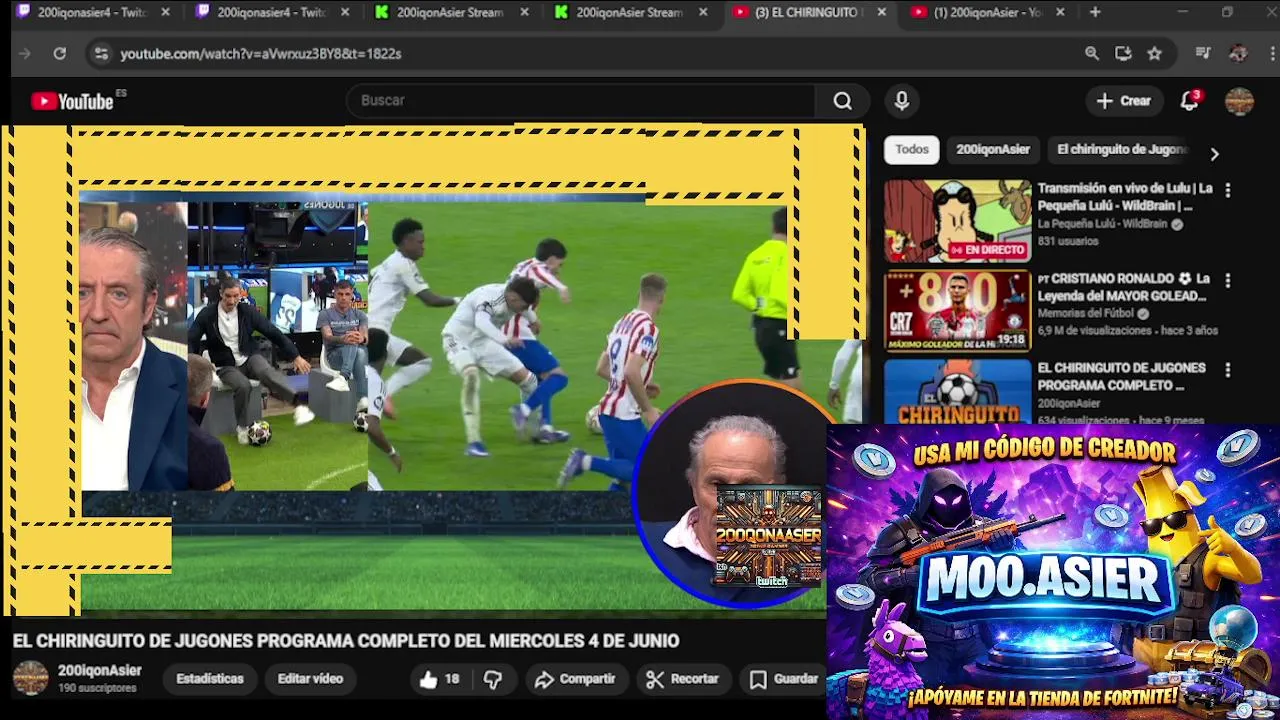Open the YouTube account avatar menu
This screenshot has width=1280, height=720.
click(x=1239, y=101)
